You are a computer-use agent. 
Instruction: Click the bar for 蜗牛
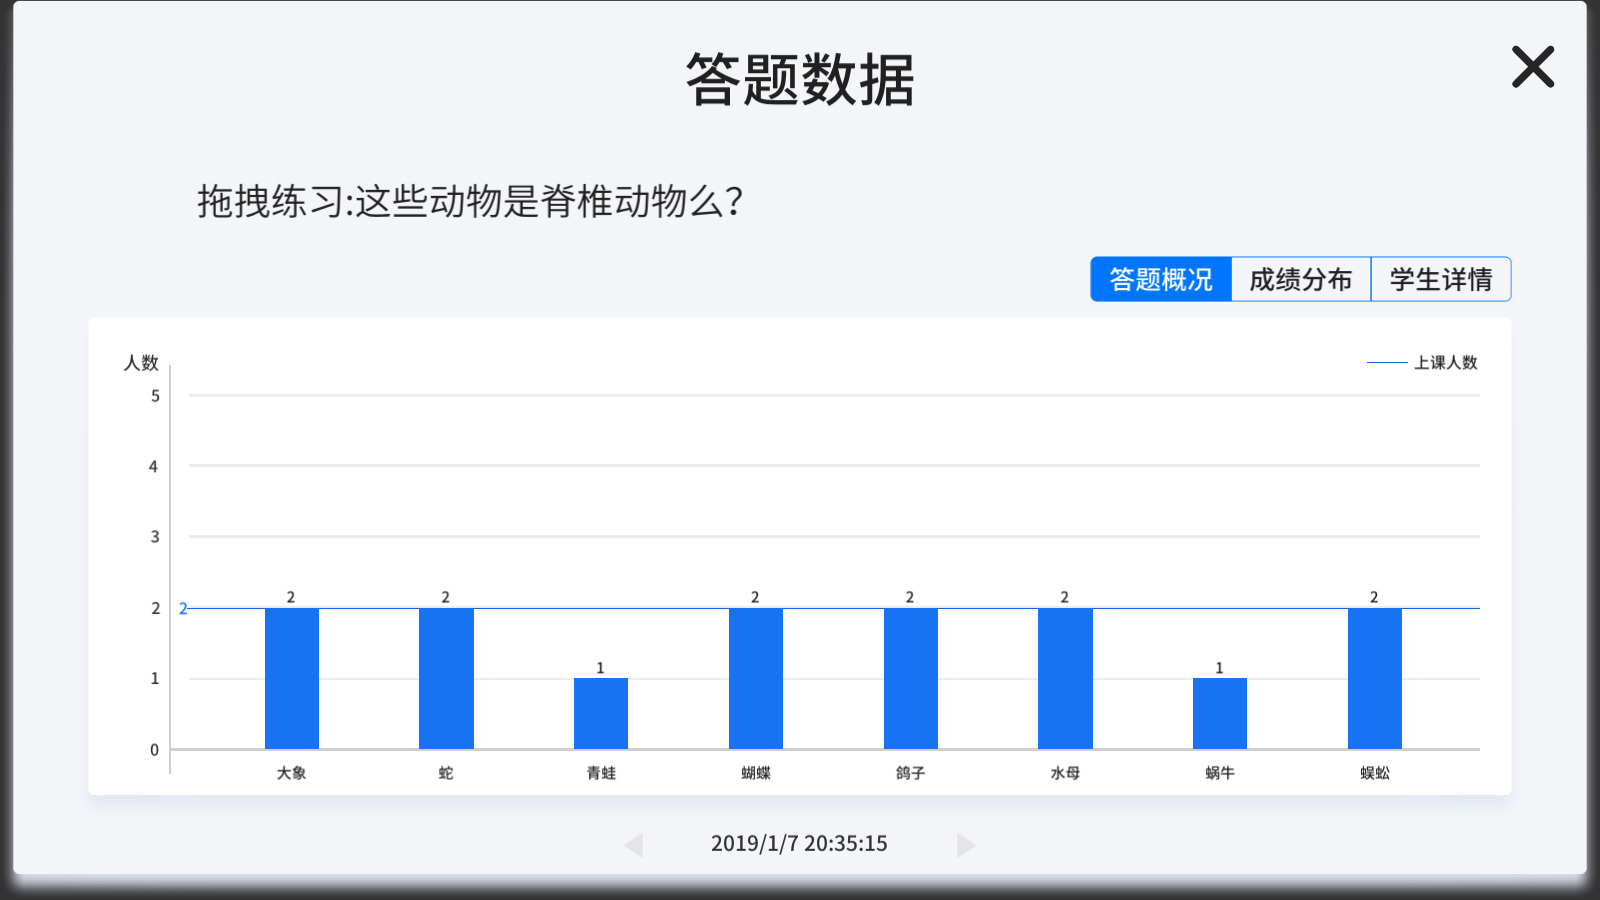[1219, 712]
